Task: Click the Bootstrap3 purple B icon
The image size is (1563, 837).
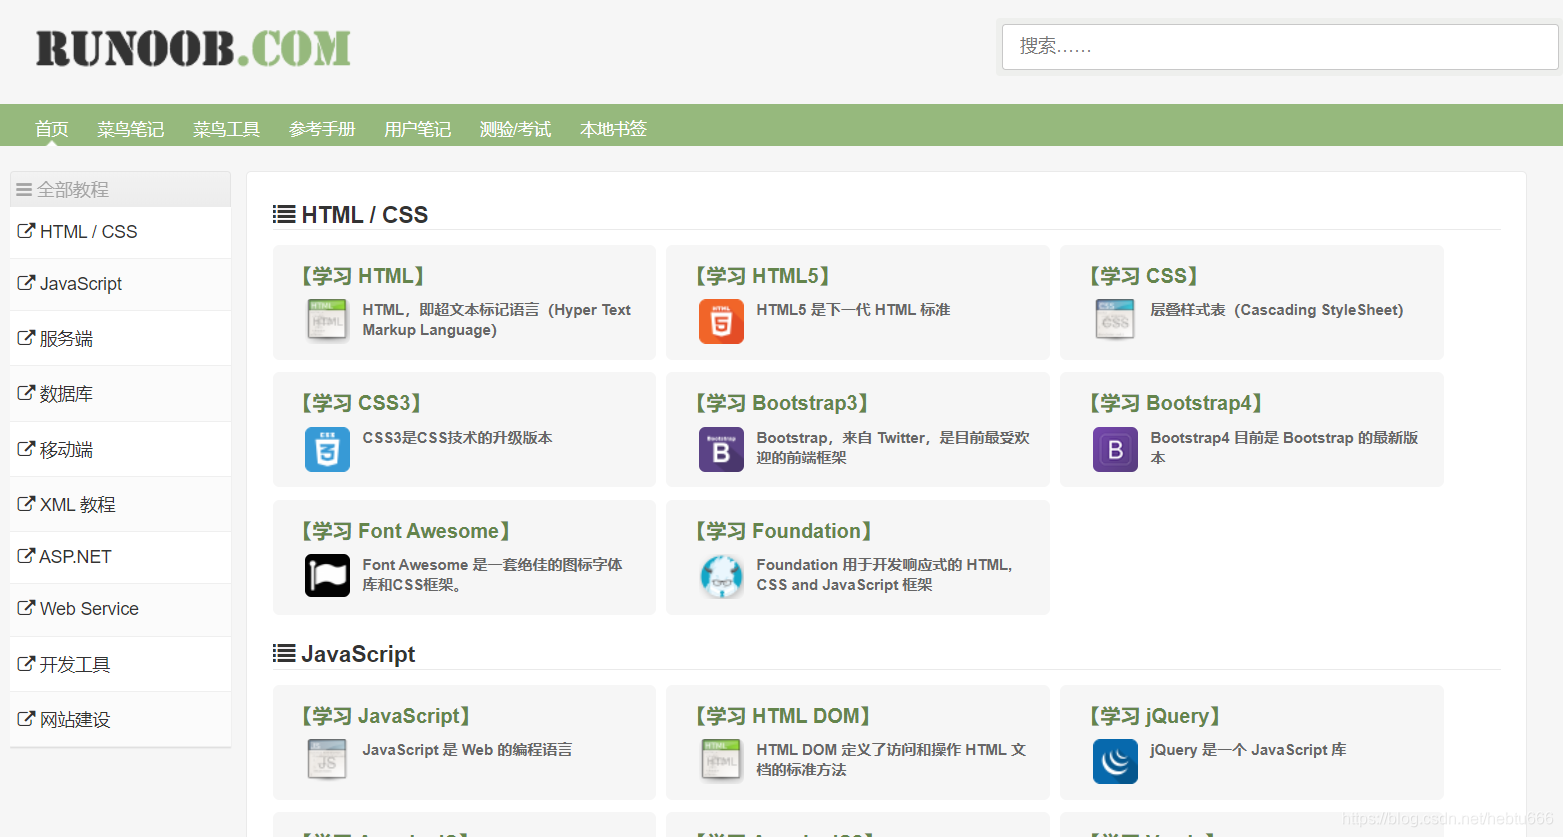Action: [721, 449]
